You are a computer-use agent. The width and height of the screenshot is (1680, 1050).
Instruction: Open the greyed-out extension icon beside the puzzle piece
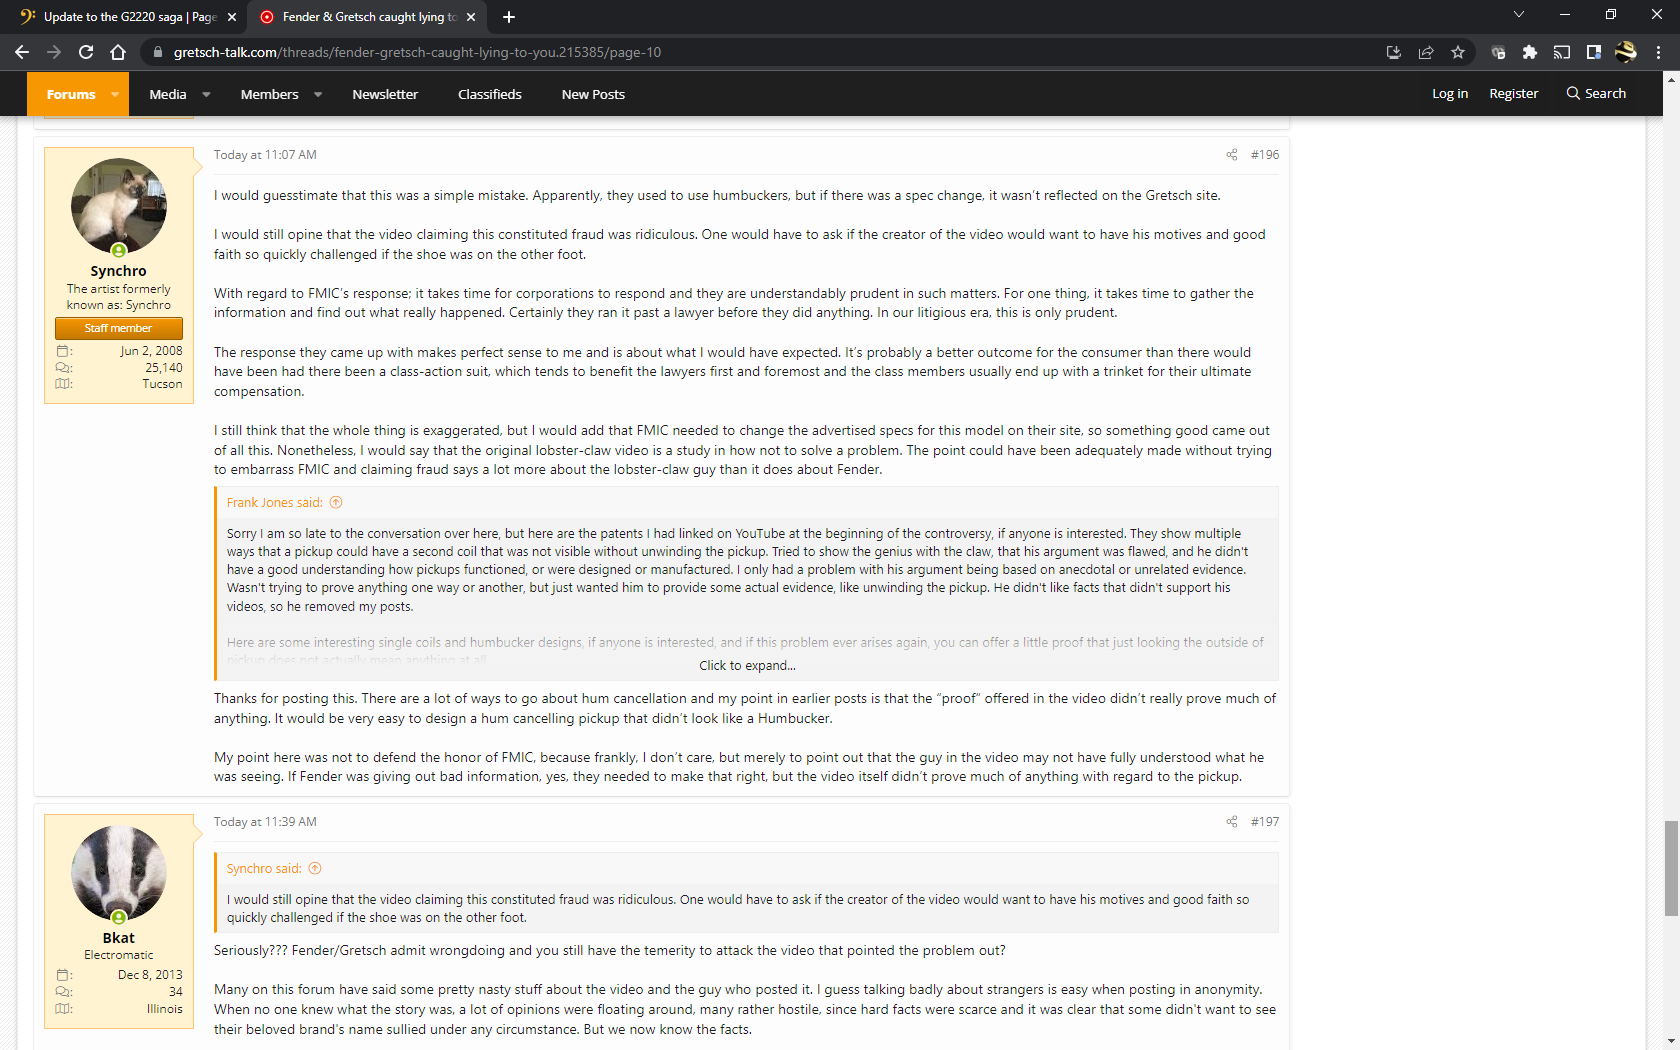(x=1498, y=52)
